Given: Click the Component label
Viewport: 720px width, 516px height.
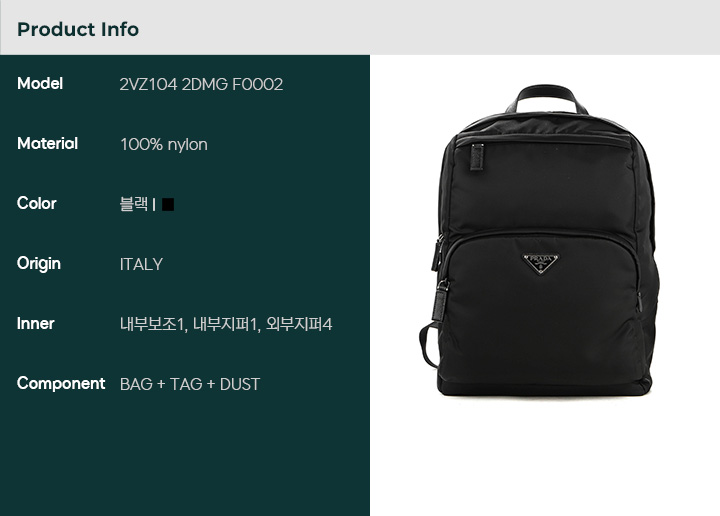Looking at the screenshot, I should [61, 383].
